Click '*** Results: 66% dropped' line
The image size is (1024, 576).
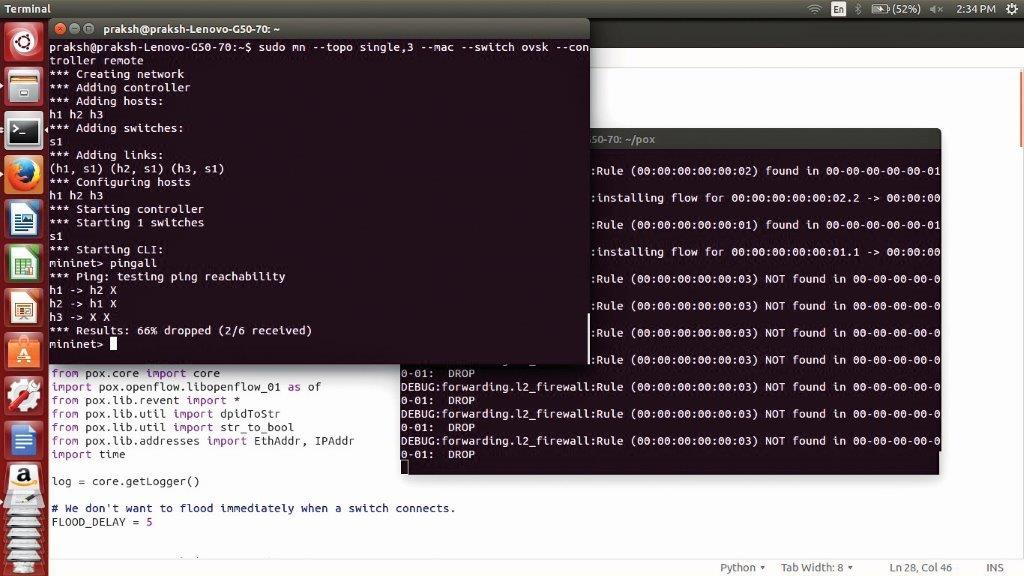click(x=181, y=330)
